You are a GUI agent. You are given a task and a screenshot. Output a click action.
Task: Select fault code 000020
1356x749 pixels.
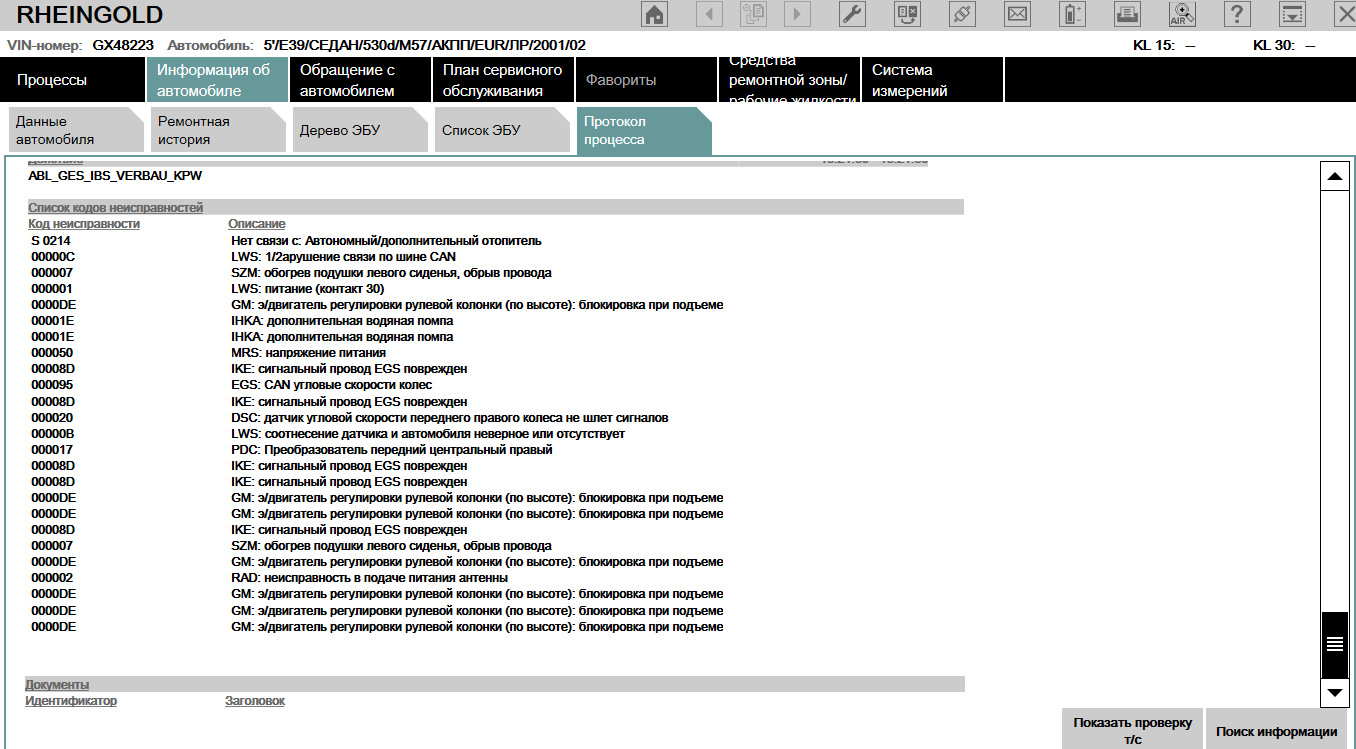point(52,417)
